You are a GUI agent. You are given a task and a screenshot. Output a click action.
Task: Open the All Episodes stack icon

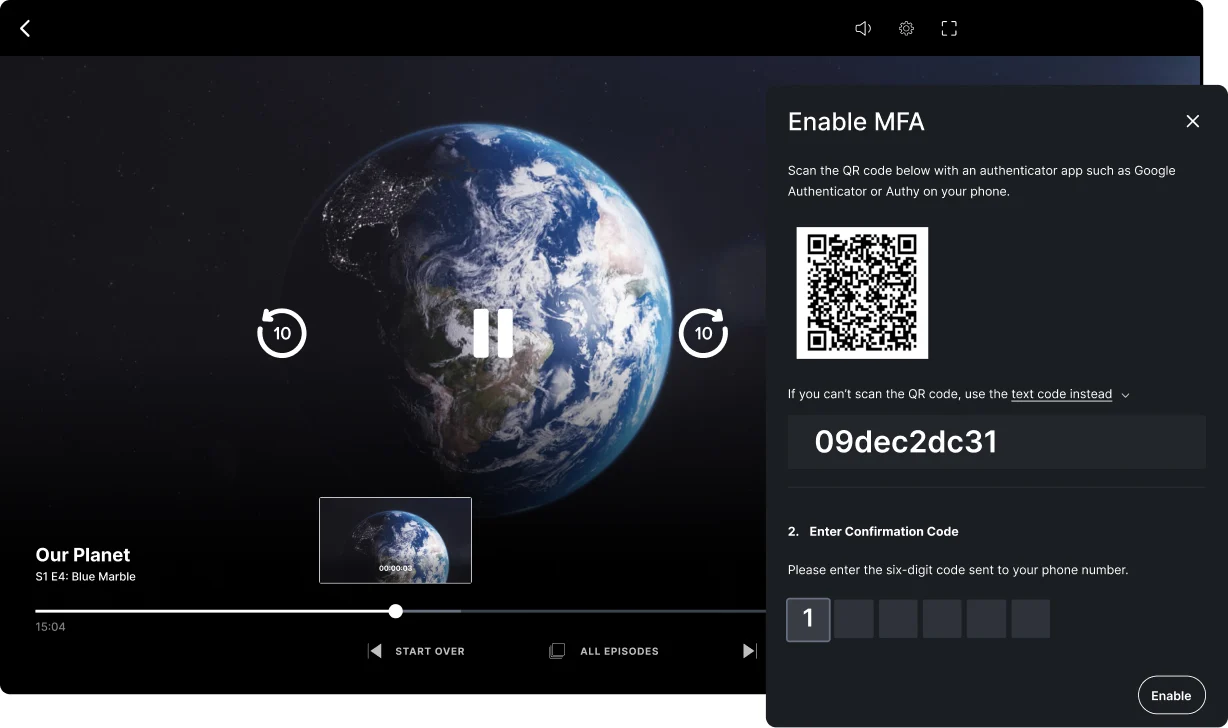pos(557,651)
